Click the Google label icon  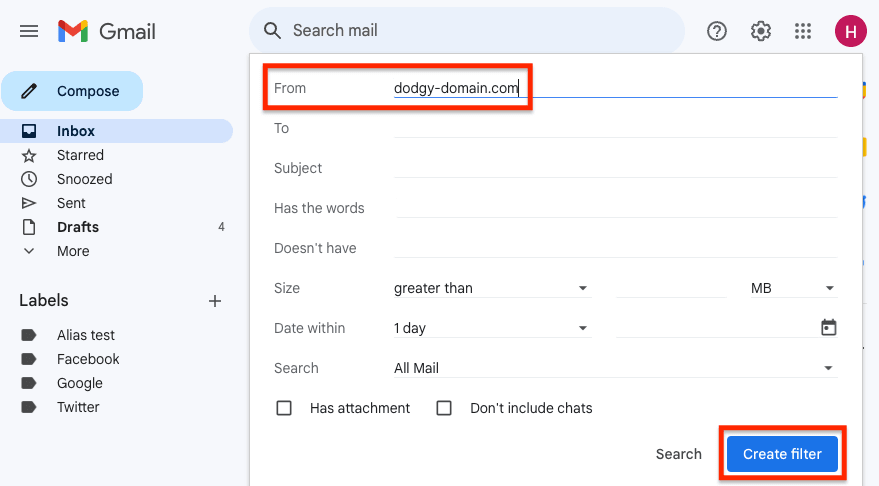click(x=29, y=383)
